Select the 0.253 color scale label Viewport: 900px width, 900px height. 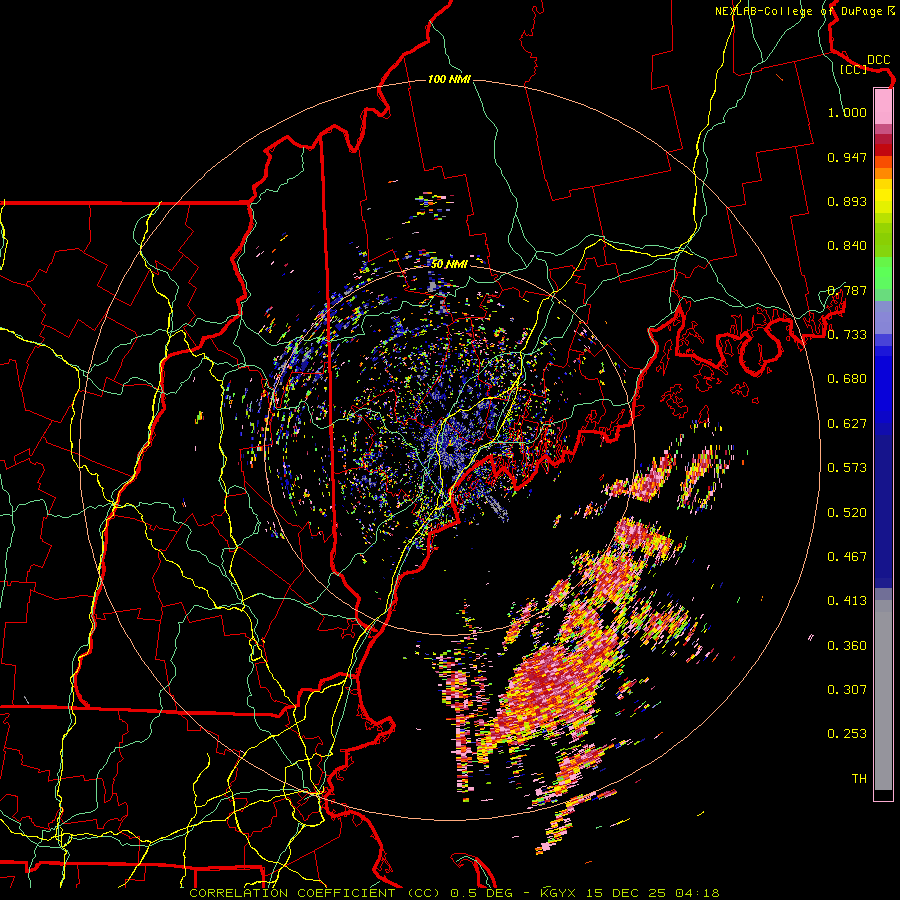coord(847,734)
